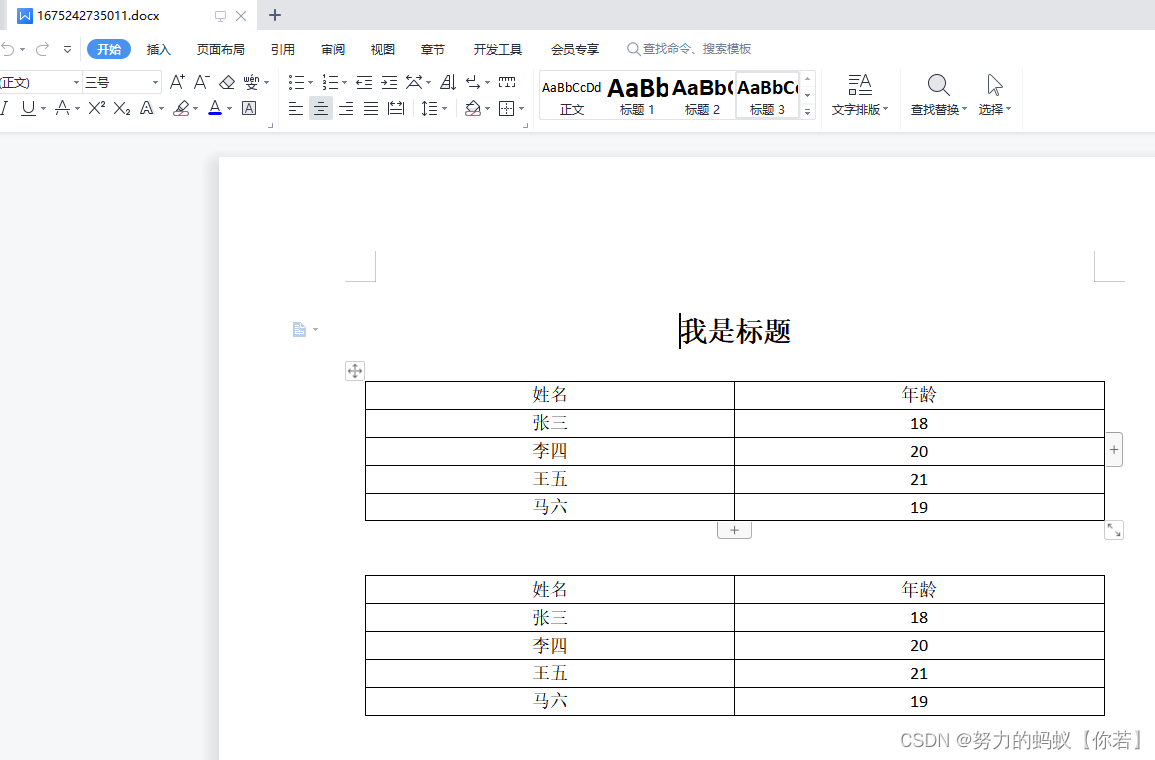The image size is (1155, 760).
Task: Click the command search field
Action: 689,49
